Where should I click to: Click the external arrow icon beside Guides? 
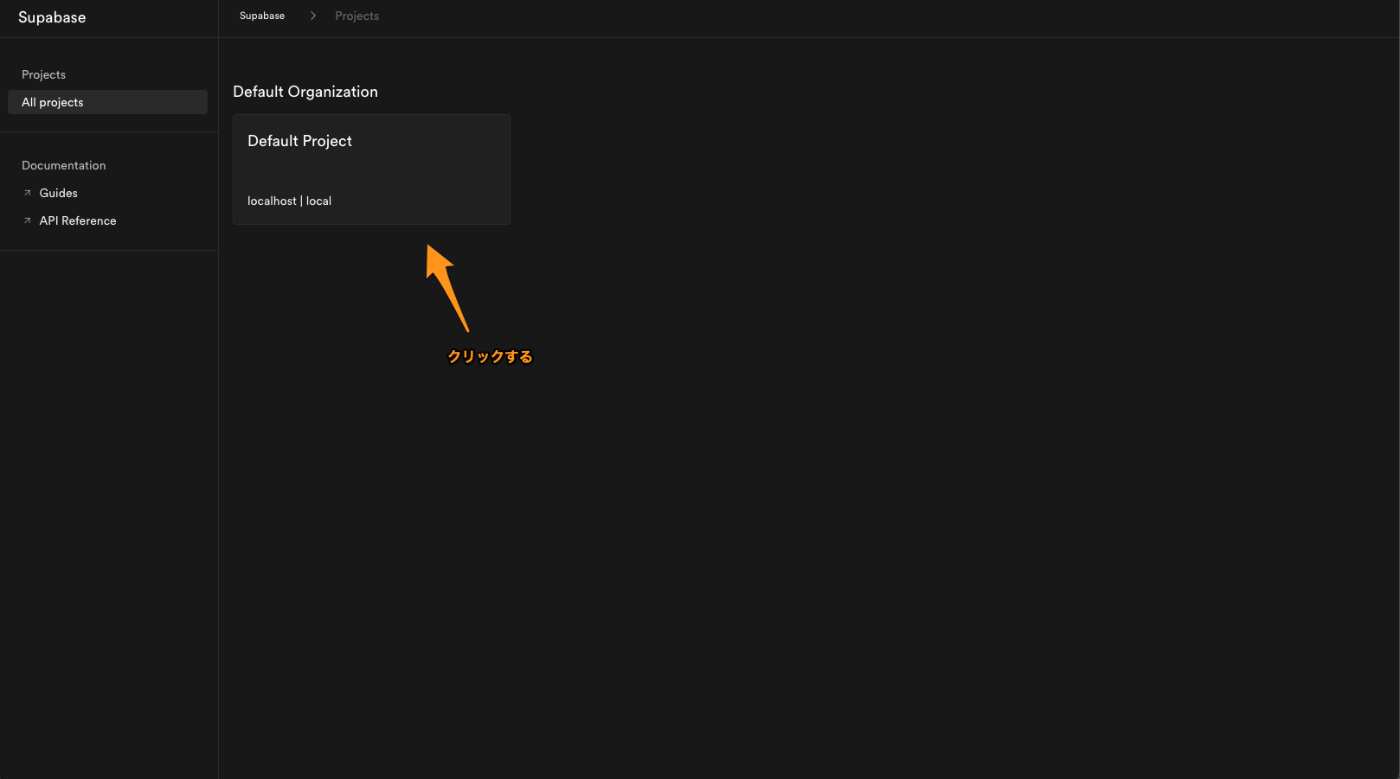27,193
